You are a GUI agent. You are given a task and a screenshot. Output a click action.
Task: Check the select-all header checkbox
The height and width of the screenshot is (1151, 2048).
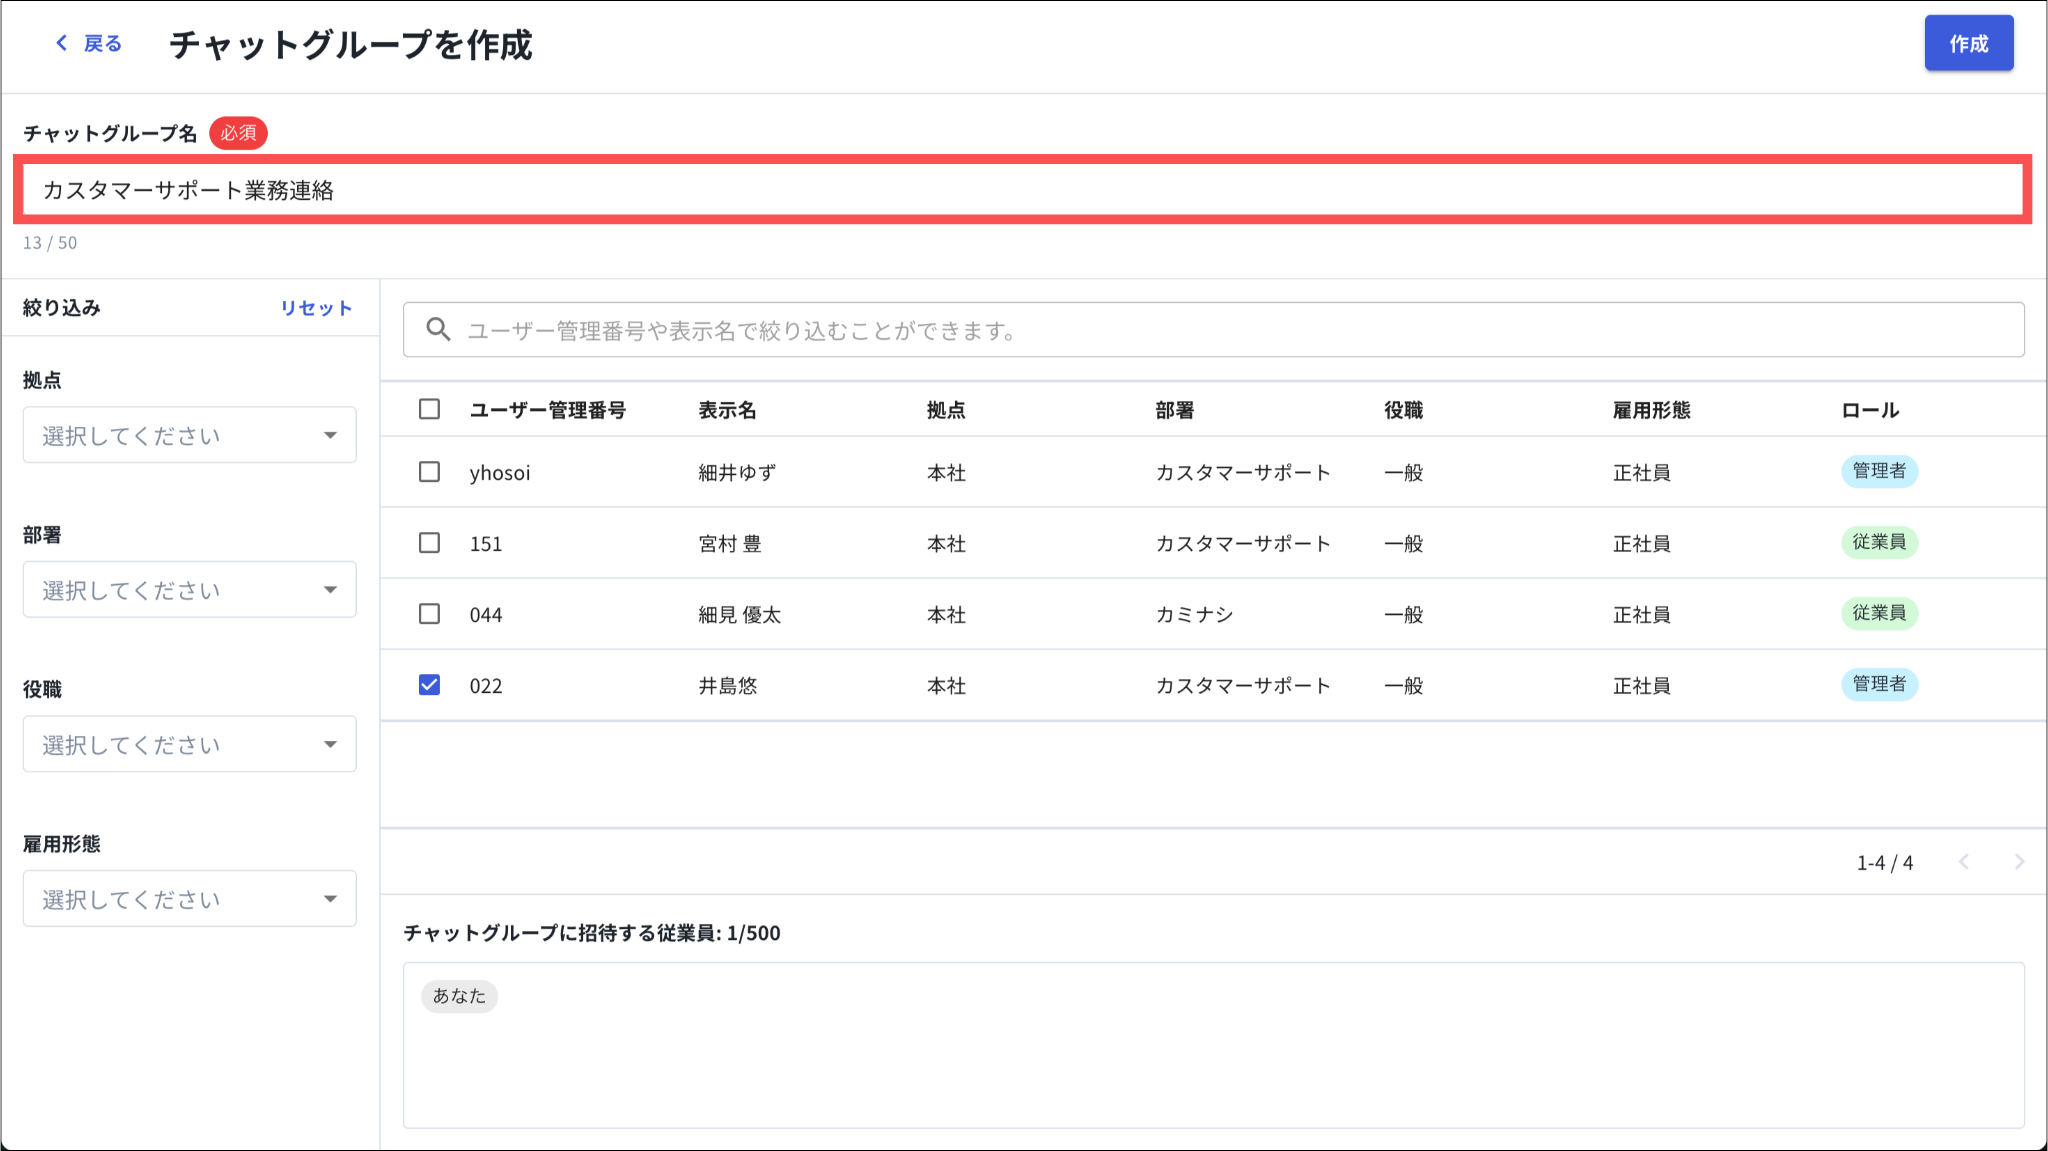point(429,409)
